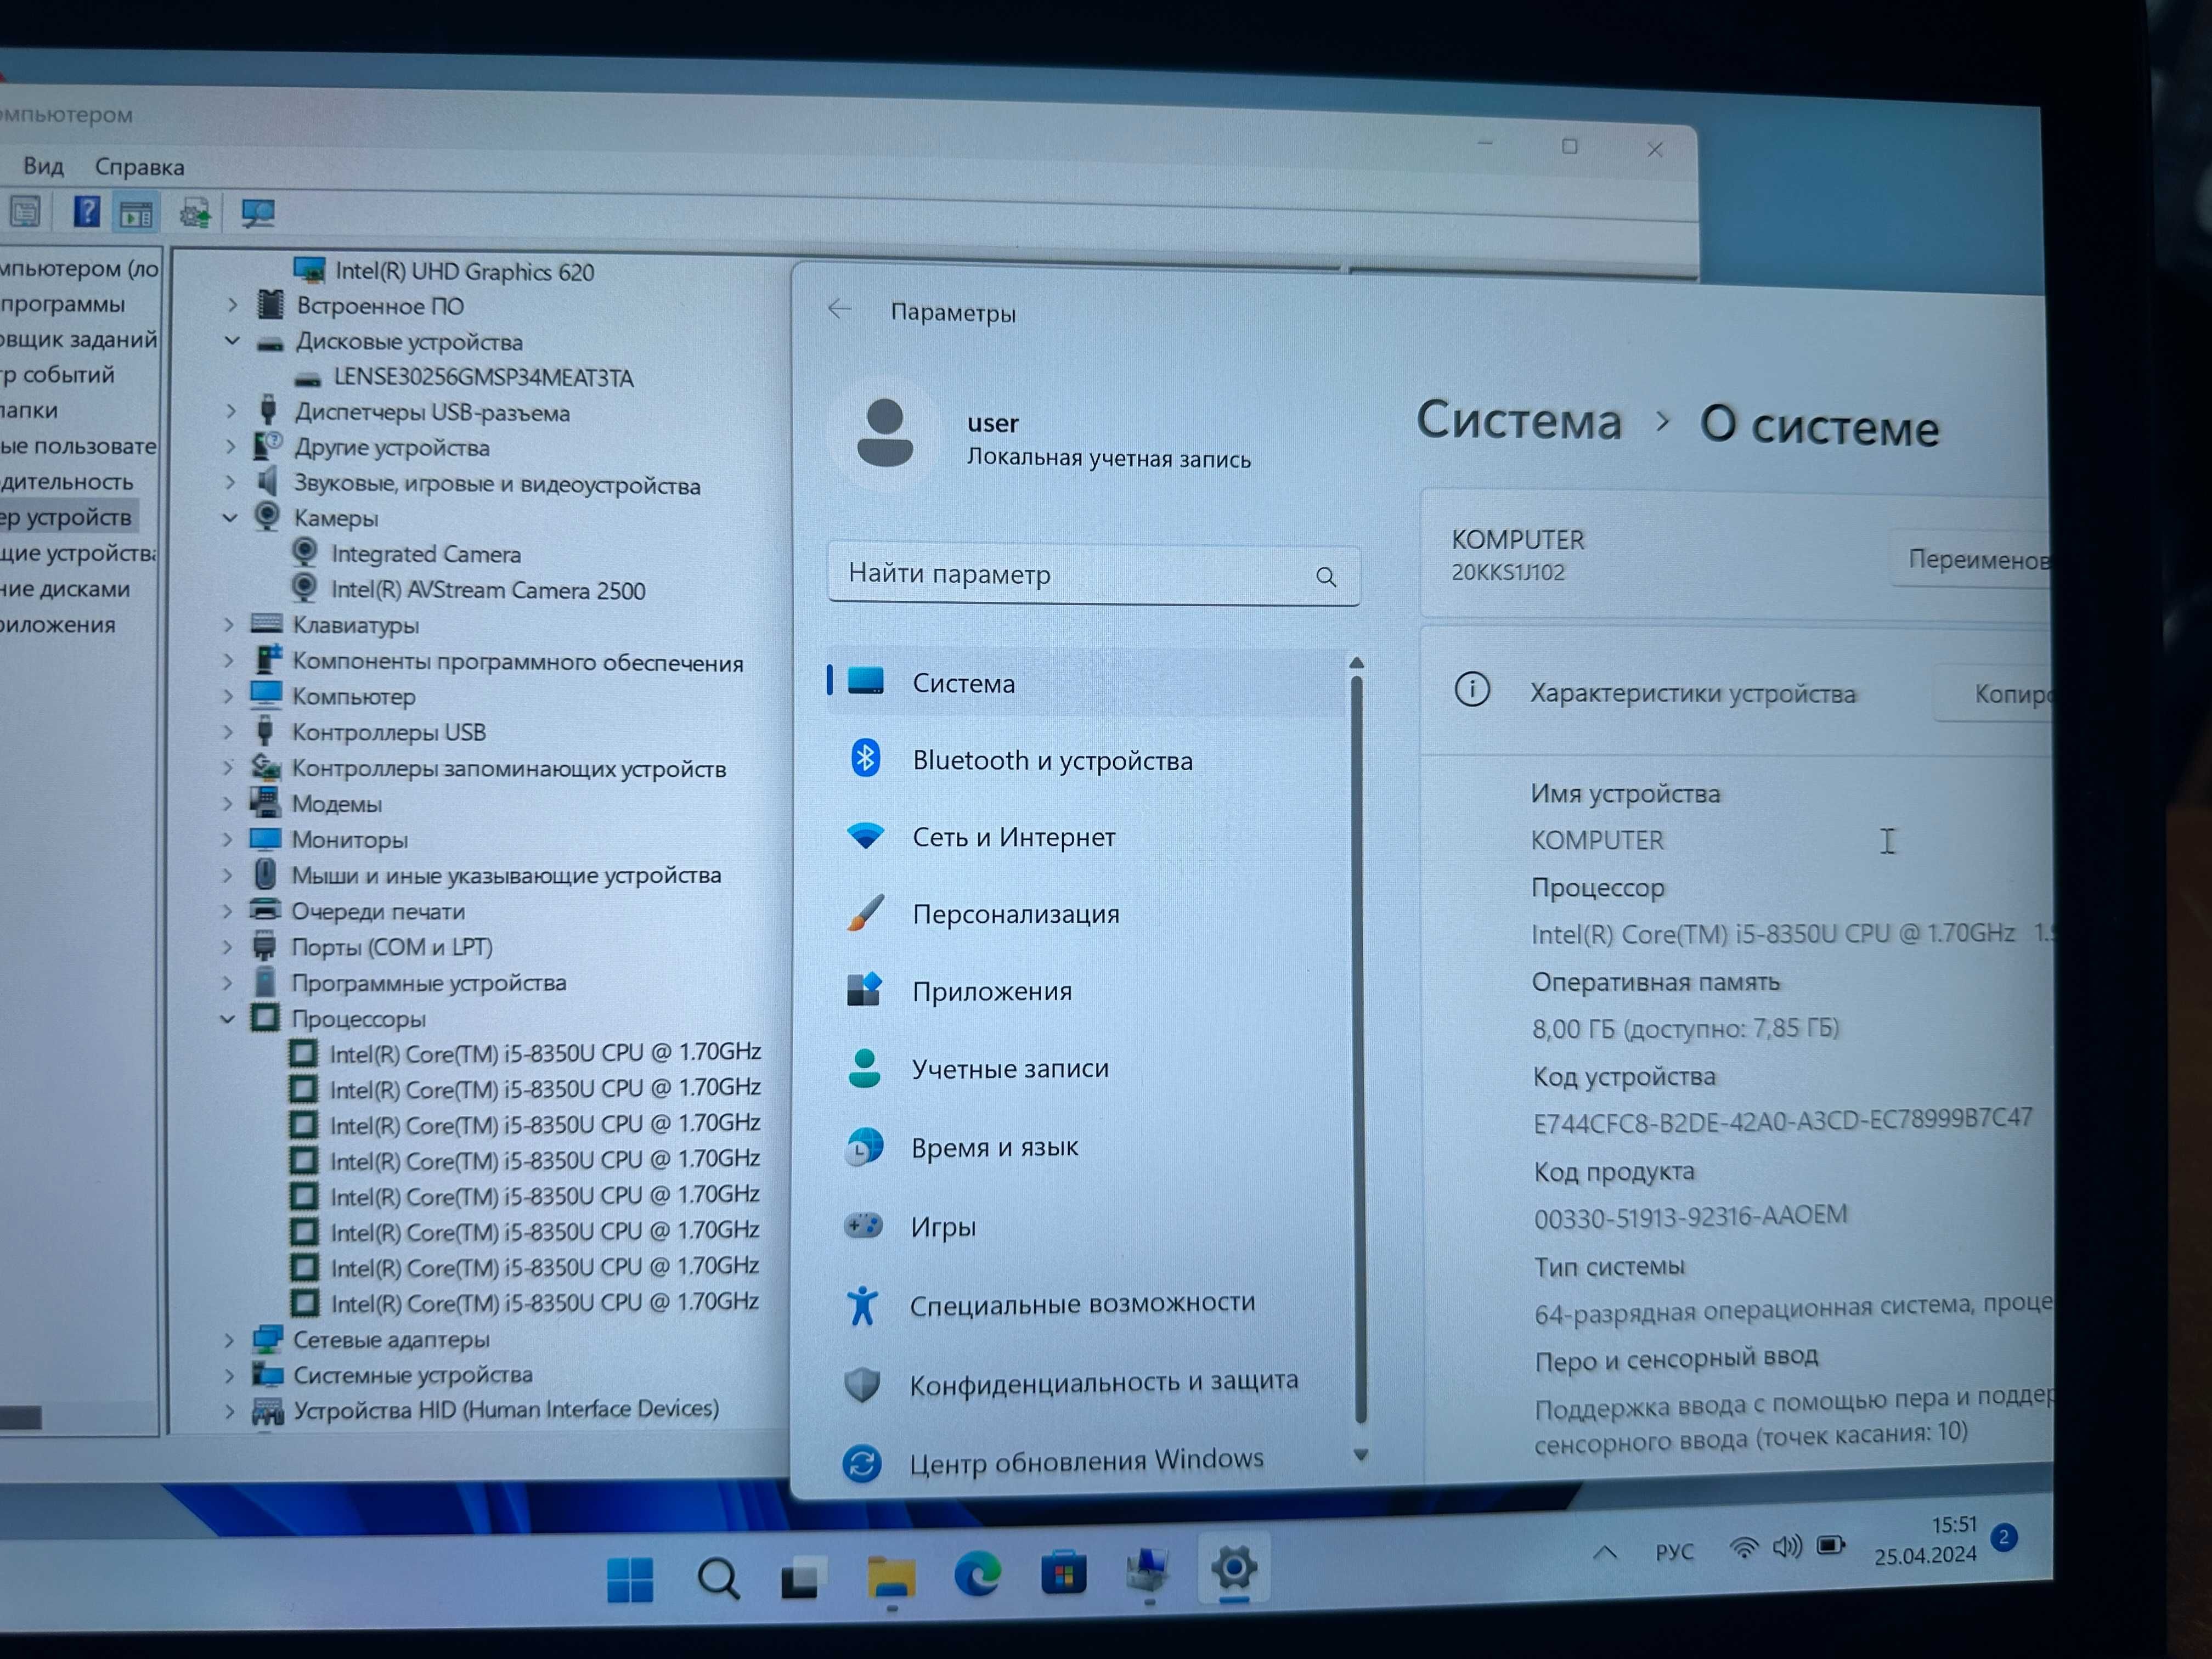Show hidden tray icons chevron
2212x1659 pixels.
[1605, 1552]
